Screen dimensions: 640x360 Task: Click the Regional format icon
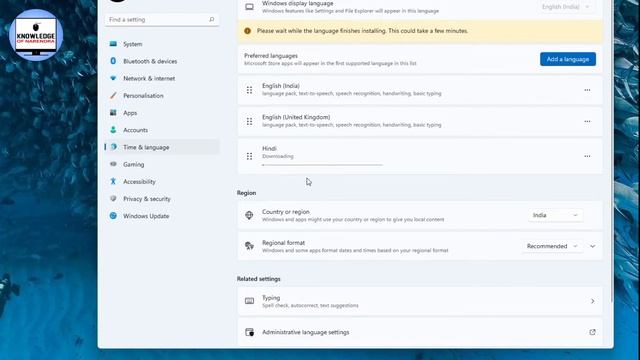coord(249,246)
